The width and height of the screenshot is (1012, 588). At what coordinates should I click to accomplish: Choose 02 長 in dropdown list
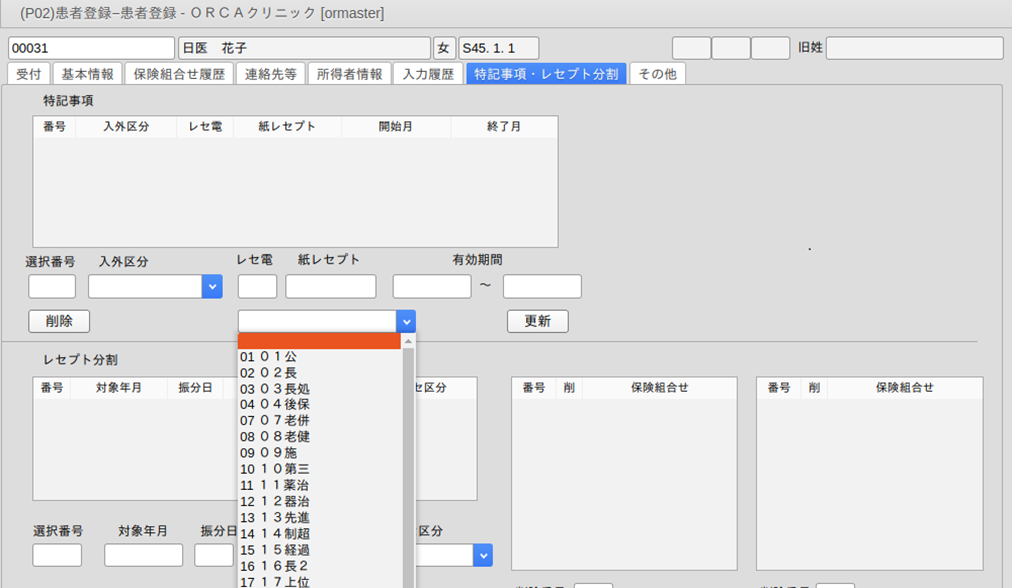(268, 373)
